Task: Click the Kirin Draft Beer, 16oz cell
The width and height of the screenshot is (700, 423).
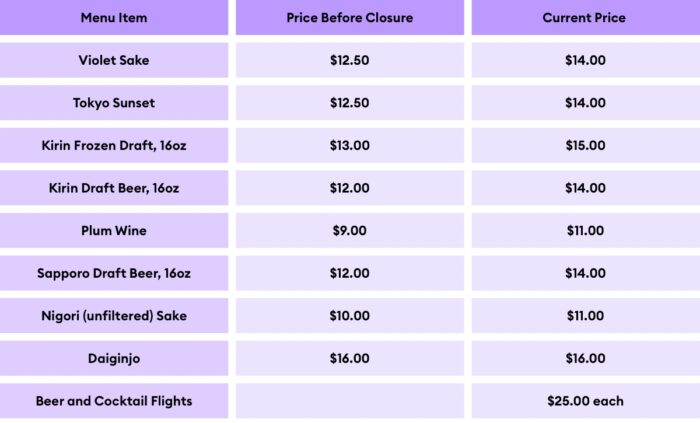Action: click(x=113, y=188)
